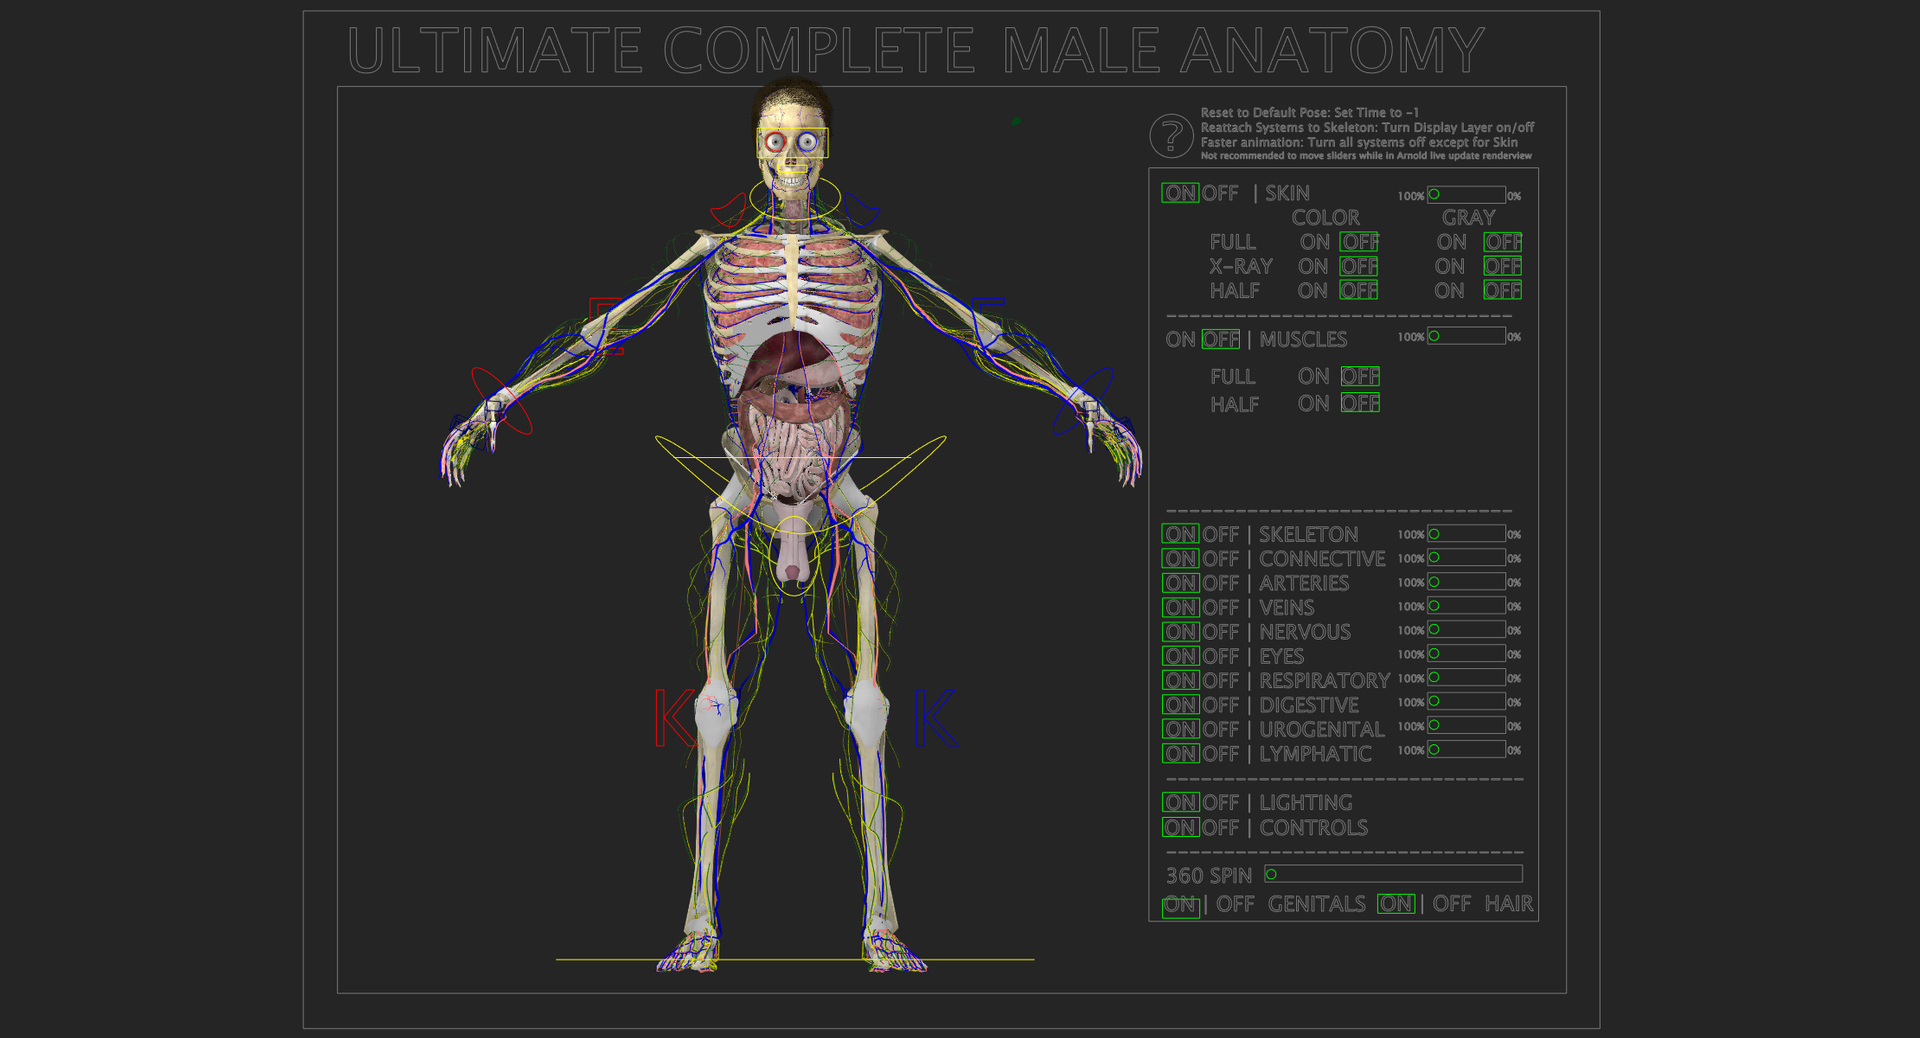Turn LIGHTING OFF
Viewport: 1920px width, 1038px height.
1220,803
